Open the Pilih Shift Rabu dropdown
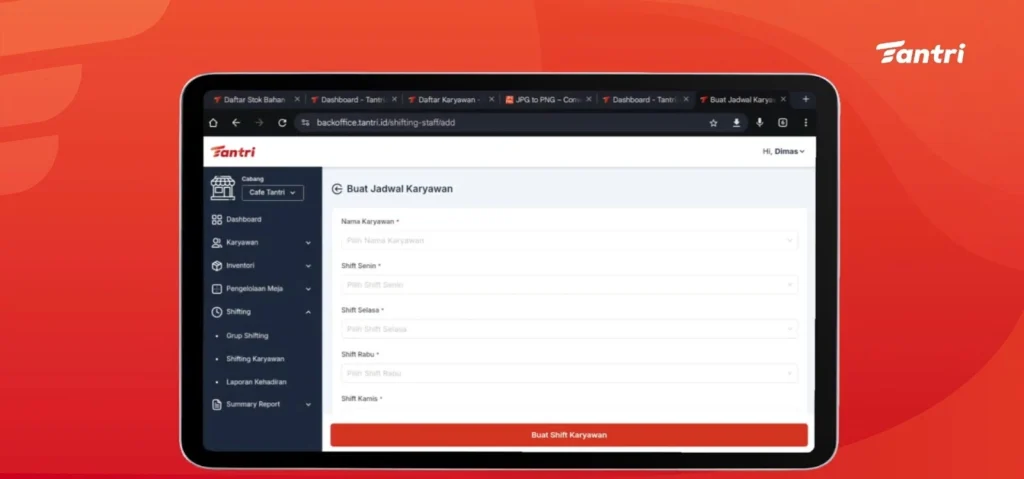The image size is (1024, 479). 569,373
